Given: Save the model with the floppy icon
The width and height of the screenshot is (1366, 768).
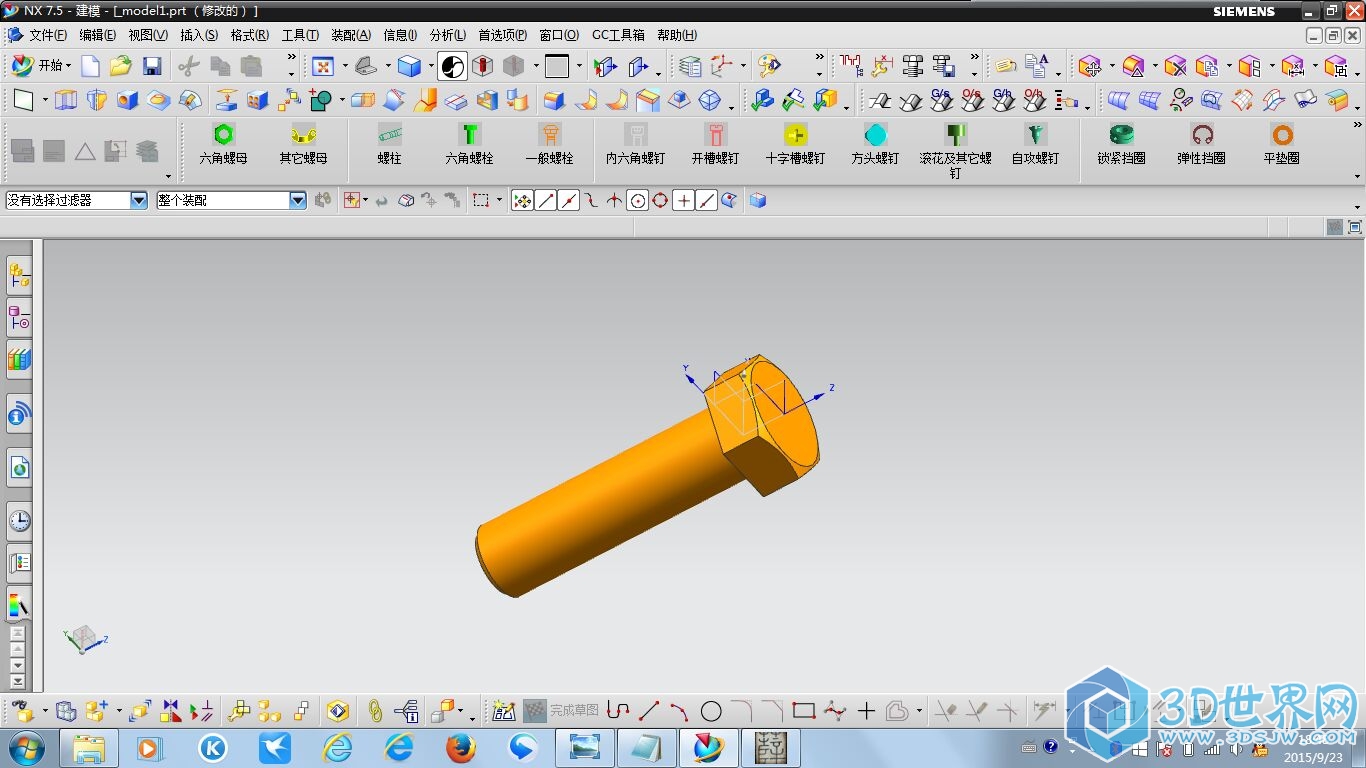Looking at the screenshot, I should 152,66.
